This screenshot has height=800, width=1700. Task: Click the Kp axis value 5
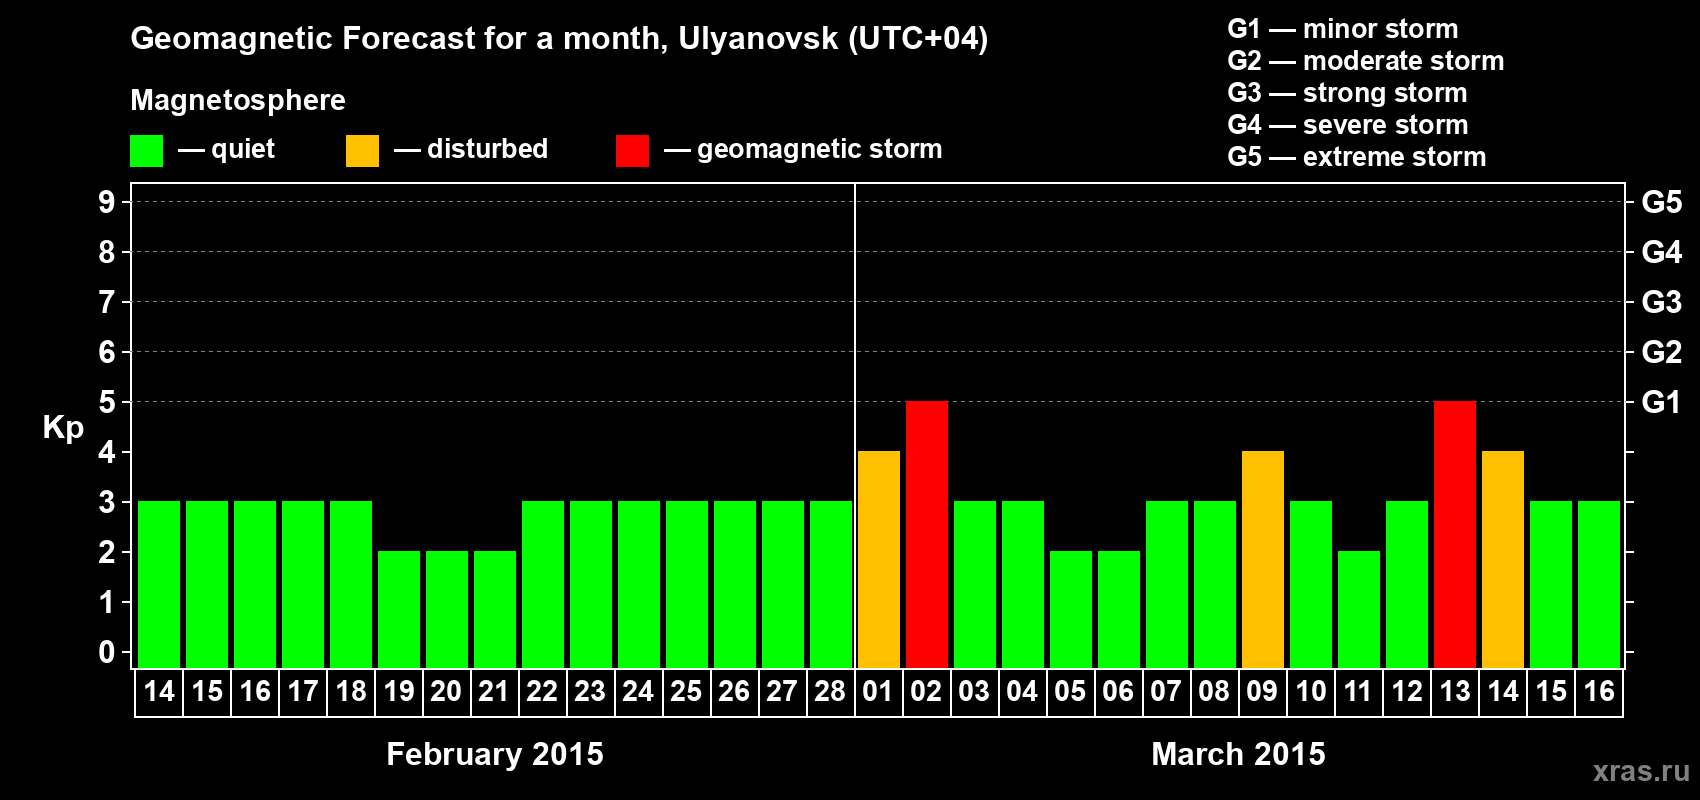(107, 402)
